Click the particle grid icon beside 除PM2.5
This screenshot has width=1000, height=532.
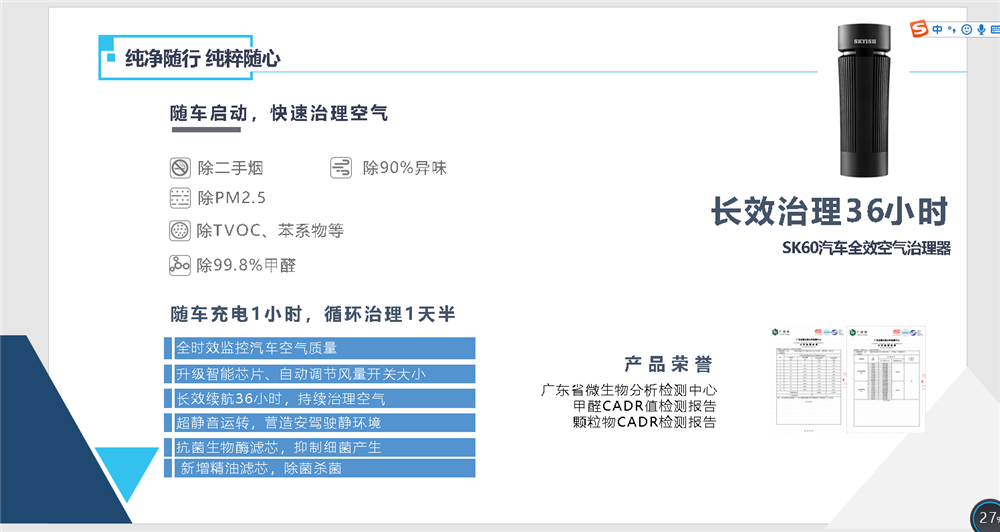click(x=180, y=198)
